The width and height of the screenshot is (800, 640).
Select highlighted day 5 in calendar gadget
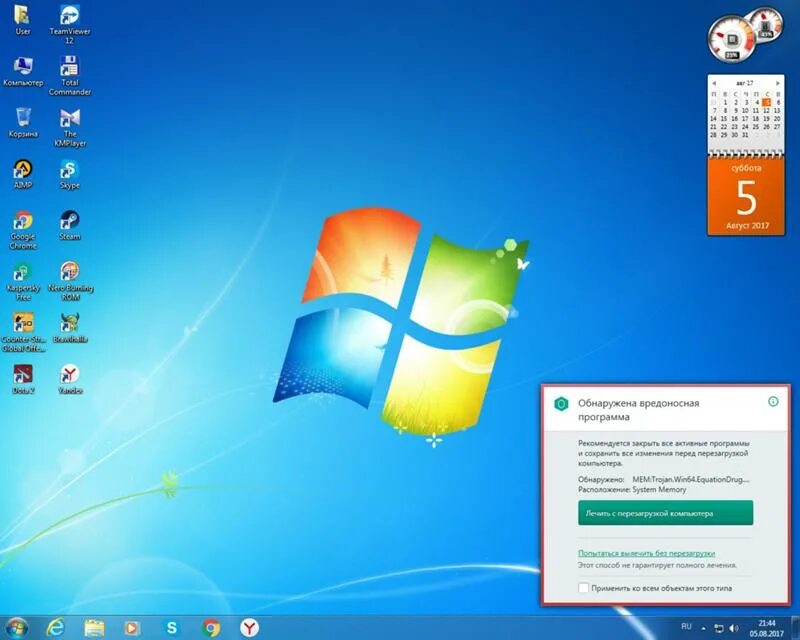click(766, 102)
